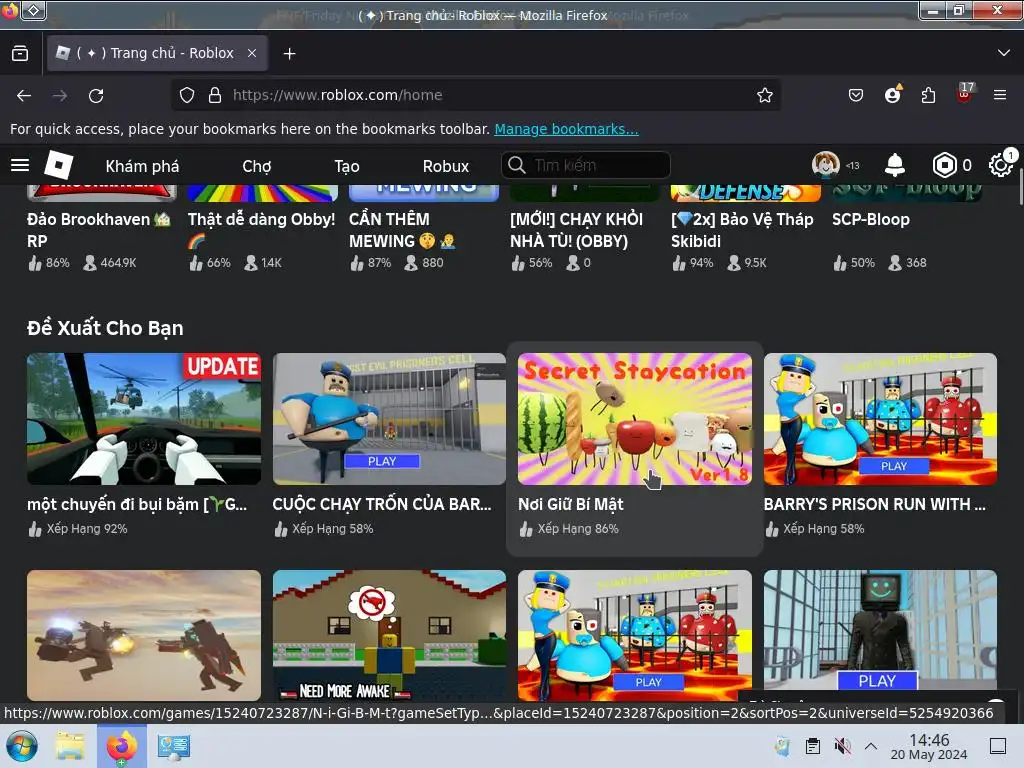Open the Đảo Brookhaven RP game link
The image size is (1024, 768).
click(x=99, y=230)
